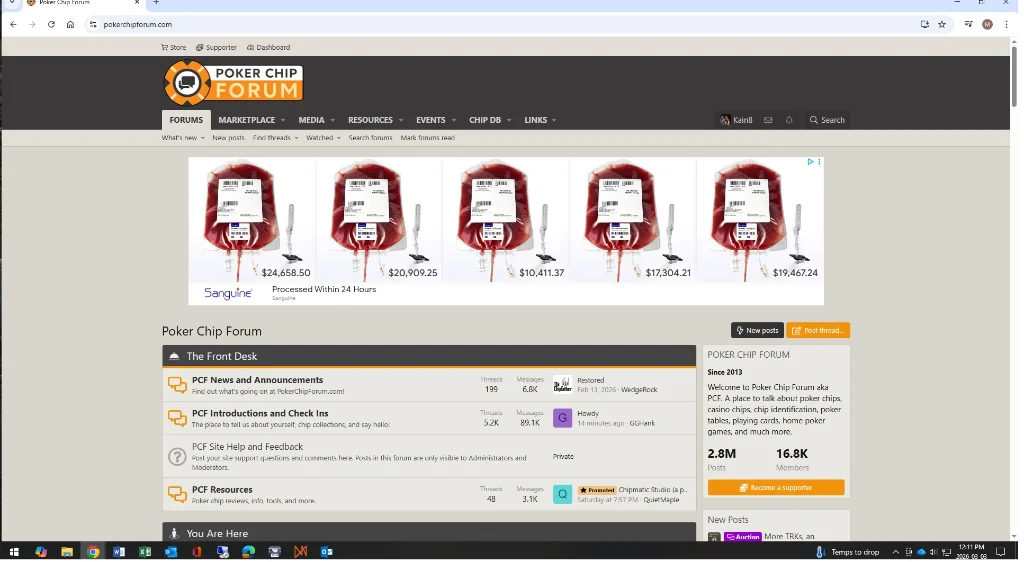Open the EVENTS navigation tab
The width and height of the screenshot is (1024, 562).
[x=431, y=120]
